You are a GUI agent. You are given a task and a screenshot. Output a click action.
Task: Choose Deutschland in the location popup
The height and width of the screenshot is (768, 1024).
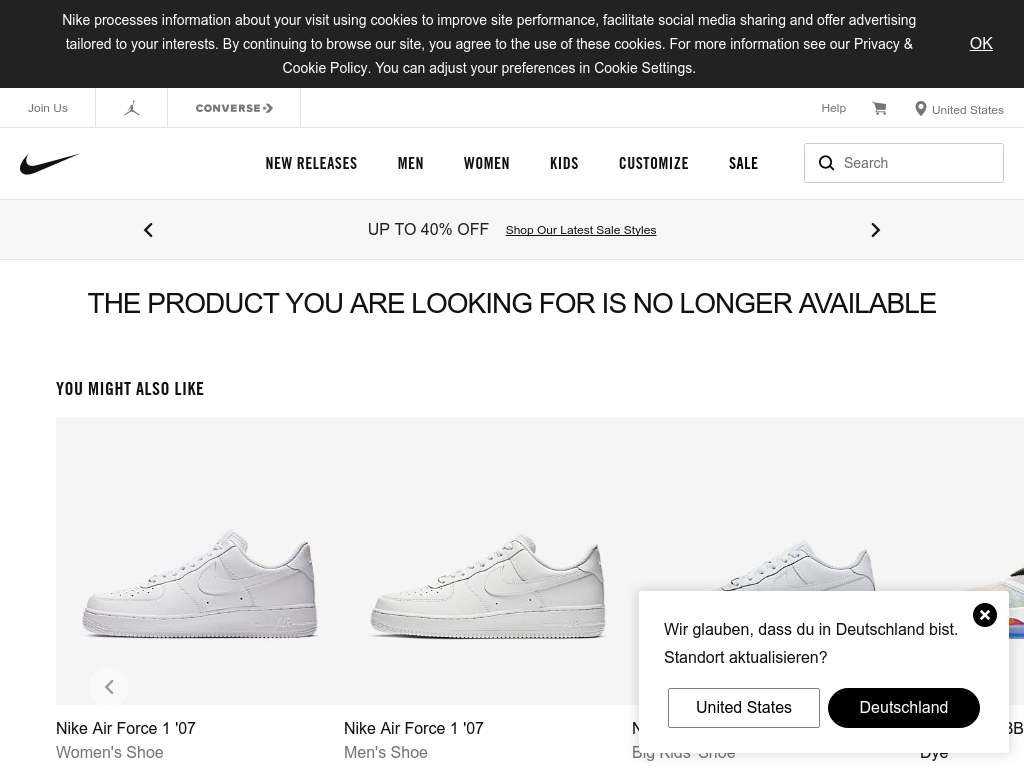coord(903,708)
